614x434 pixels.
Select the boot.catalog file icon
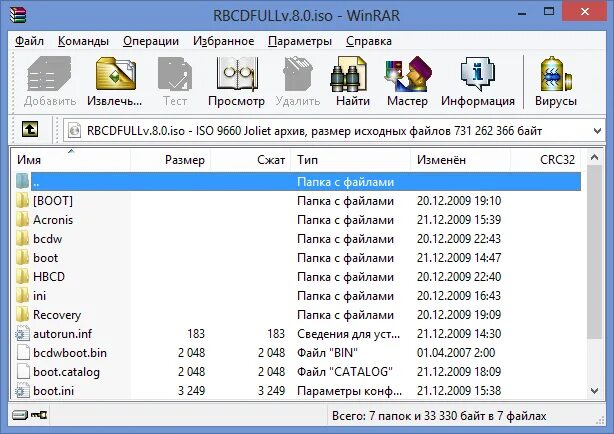[23, 372]
